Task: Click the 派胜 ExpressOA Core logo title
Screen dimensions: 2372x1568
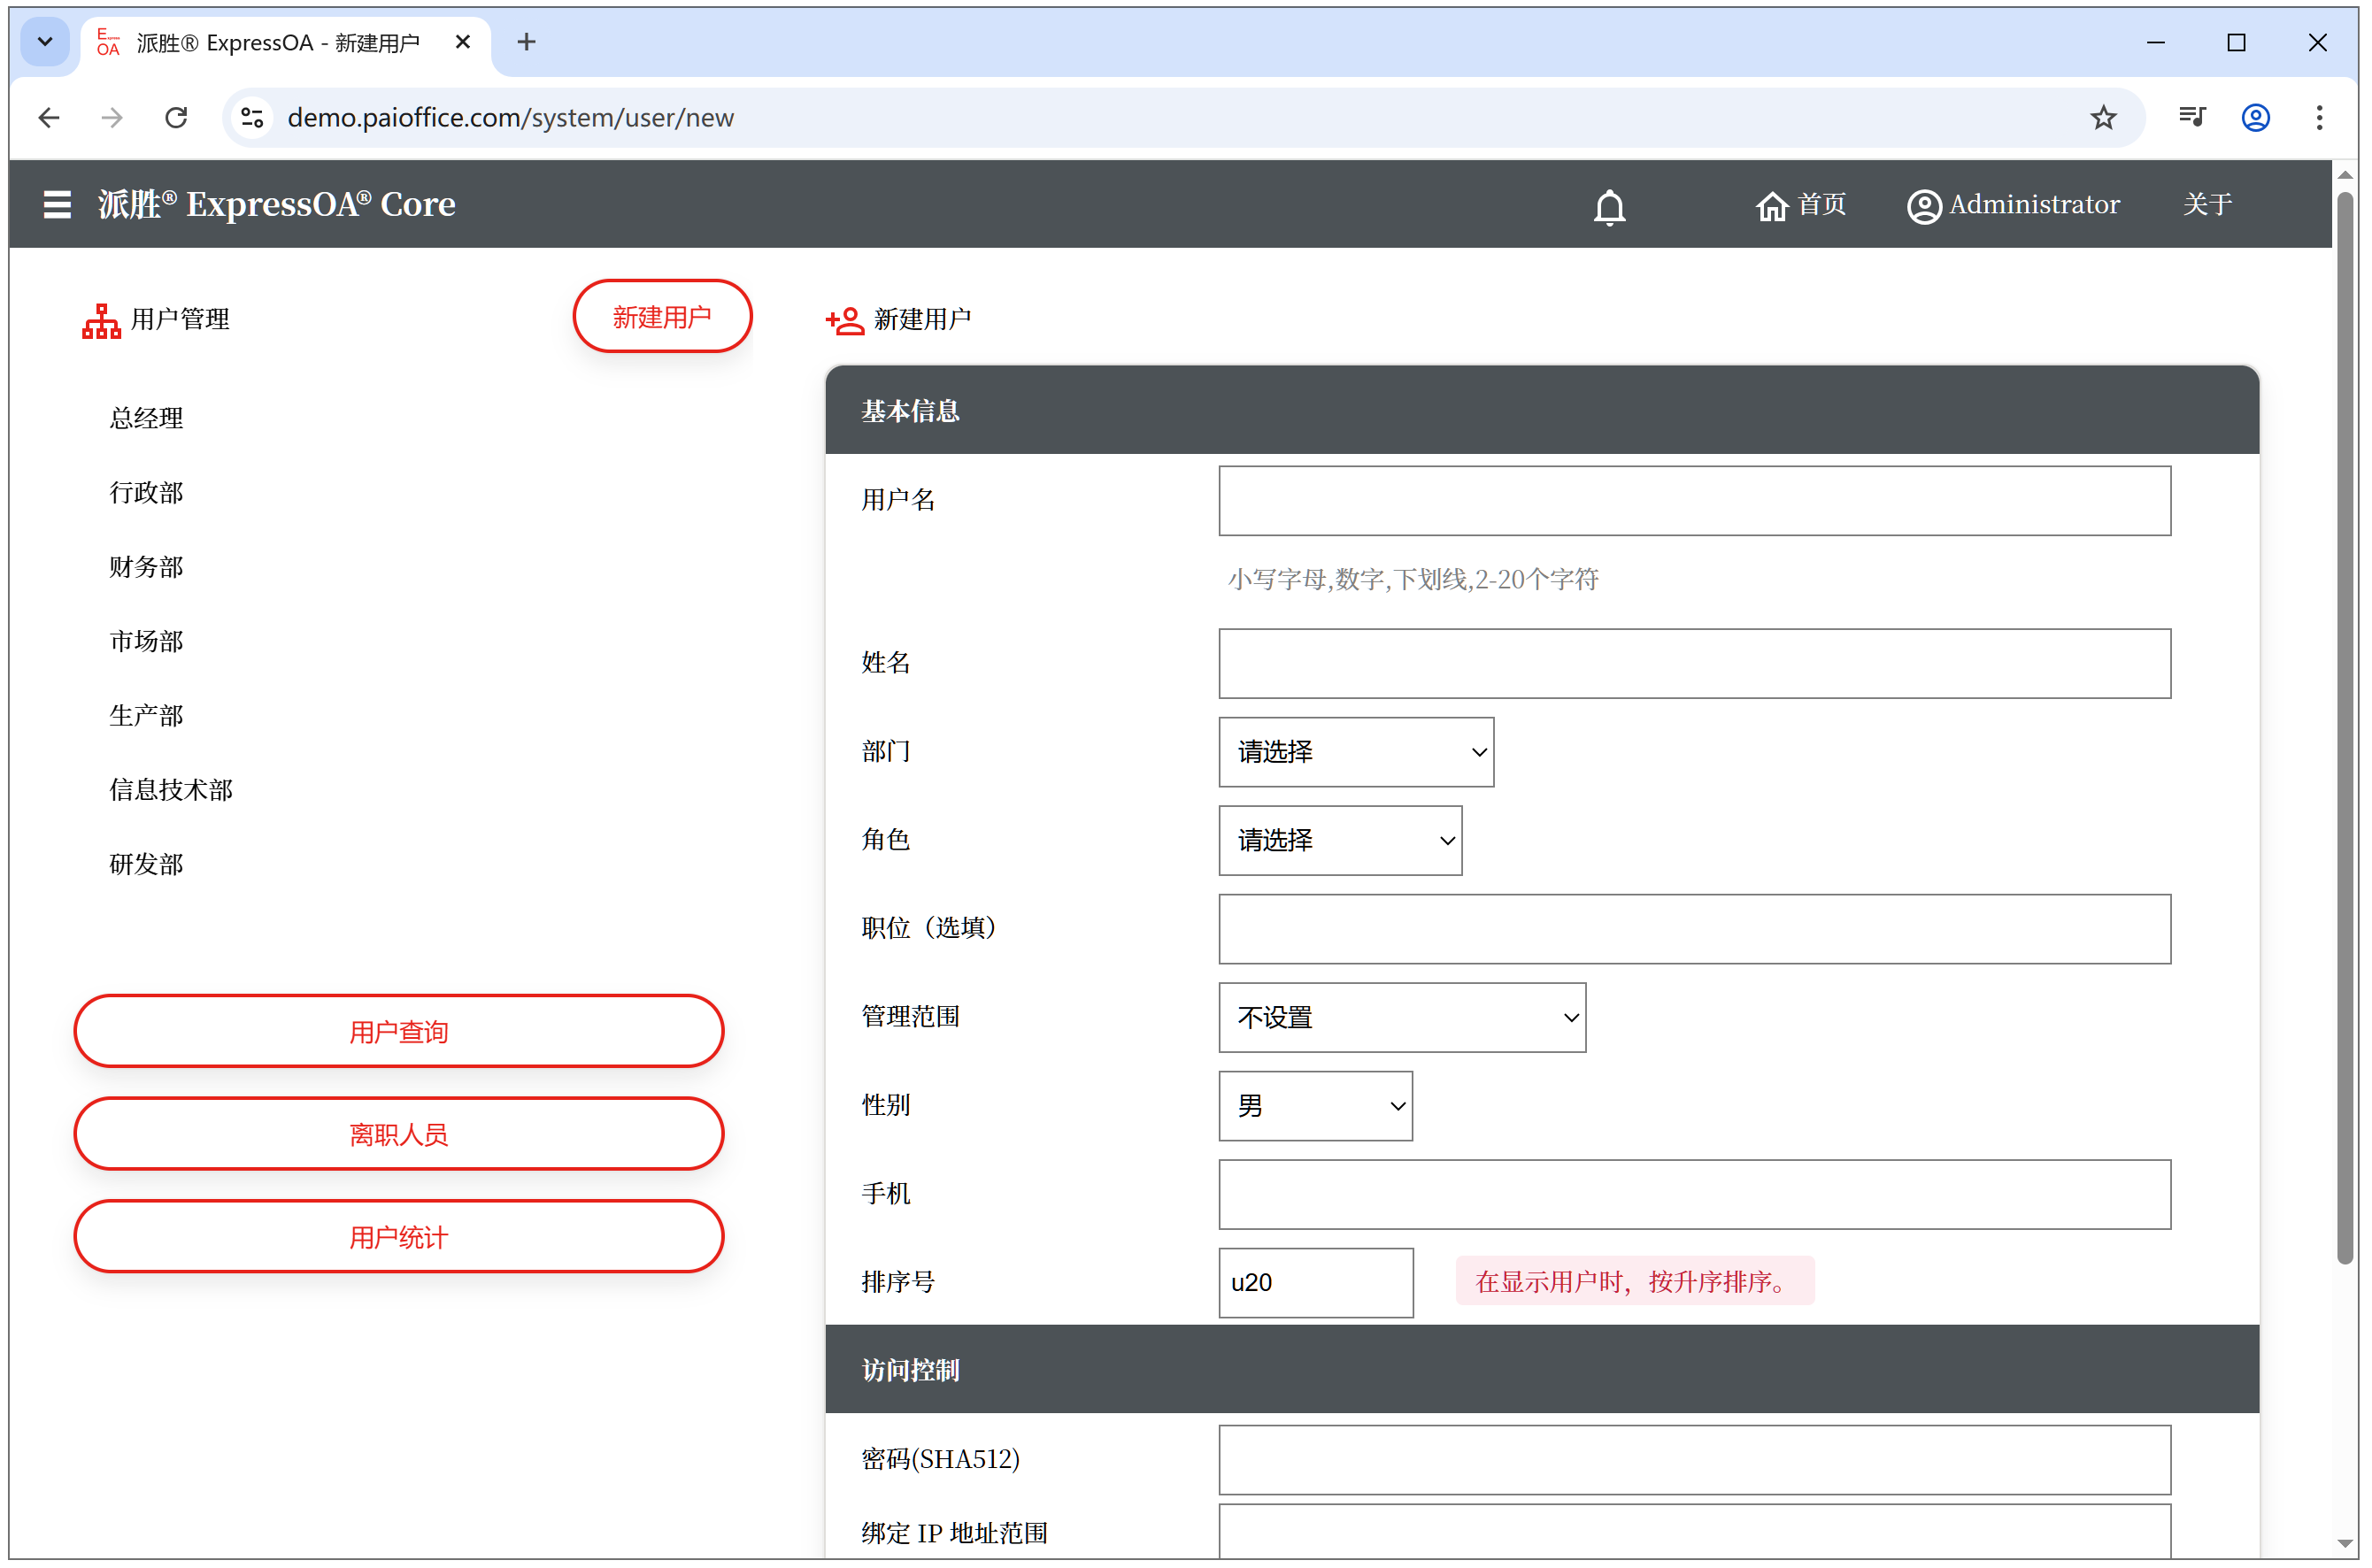Action: point(277,204)
